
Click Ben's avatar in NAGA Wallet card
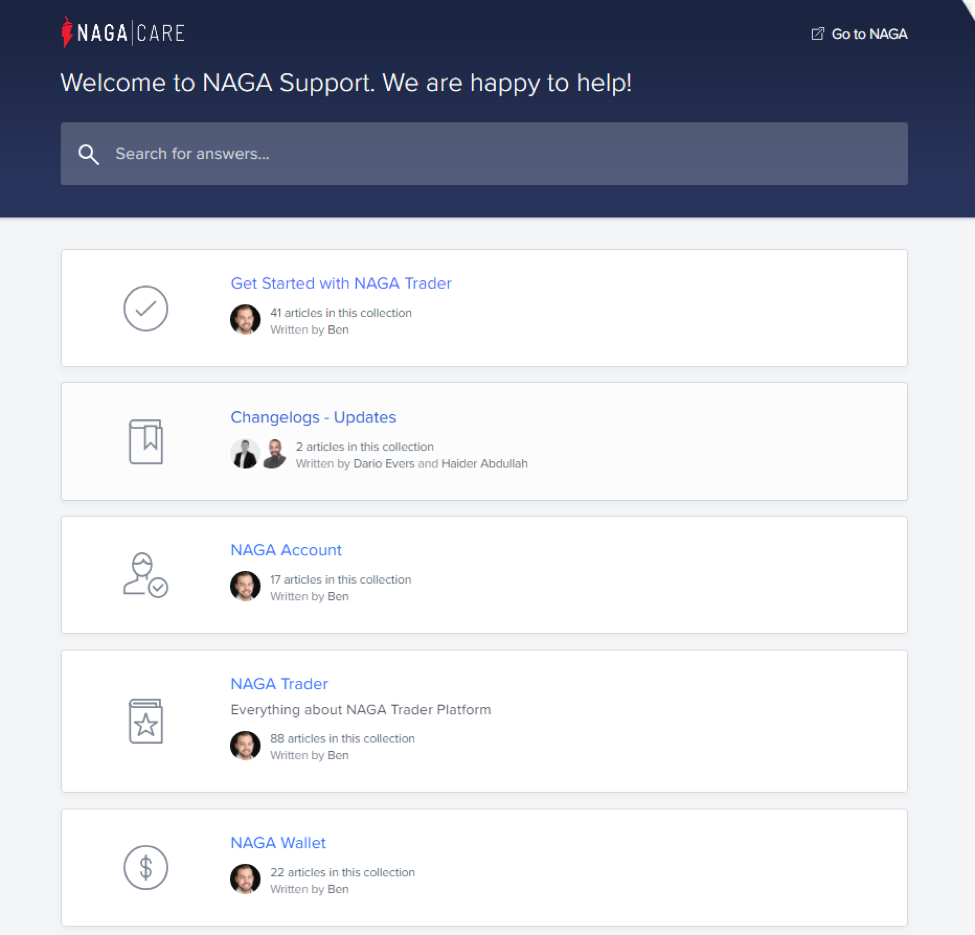245,879
